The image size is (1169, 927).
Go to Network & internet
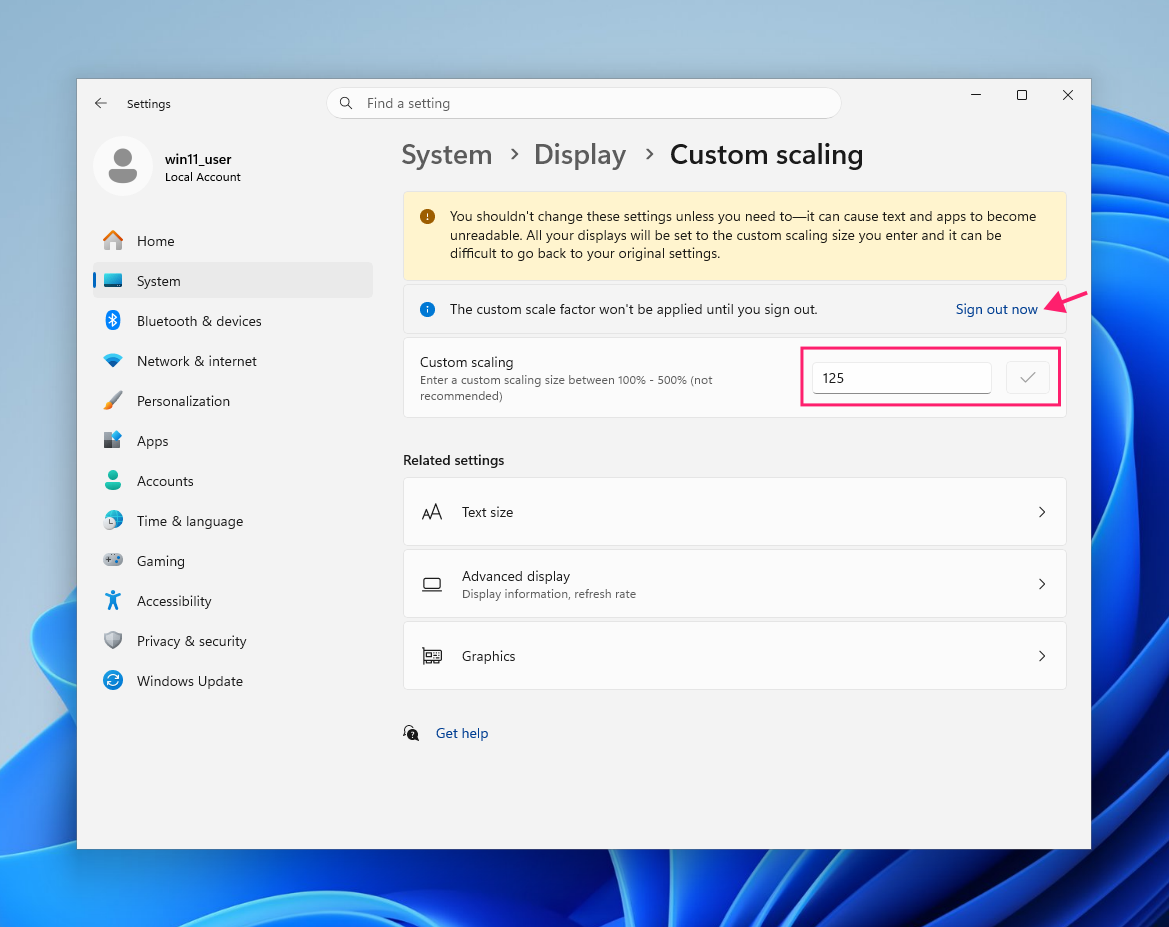(x=233, y=361)
